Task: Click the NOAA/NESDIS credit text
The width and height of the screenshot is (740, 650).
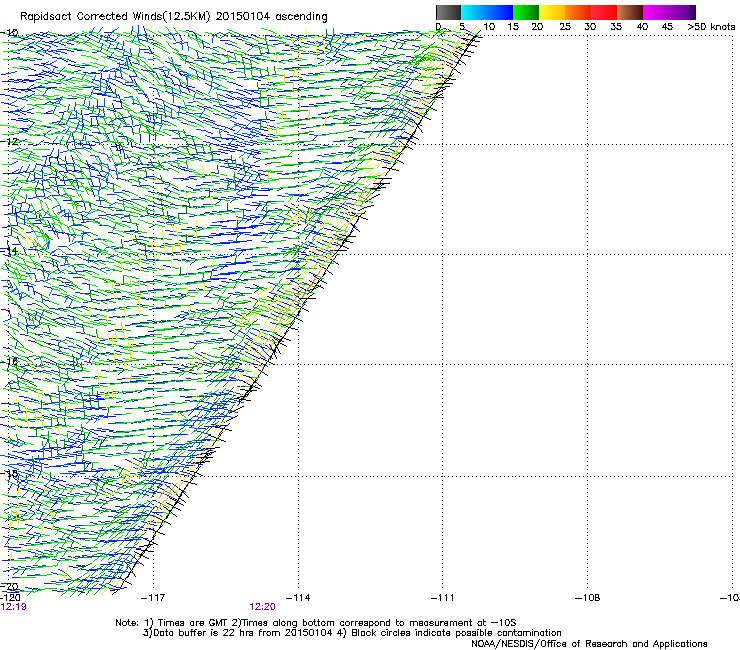Action: click(589, 644)
